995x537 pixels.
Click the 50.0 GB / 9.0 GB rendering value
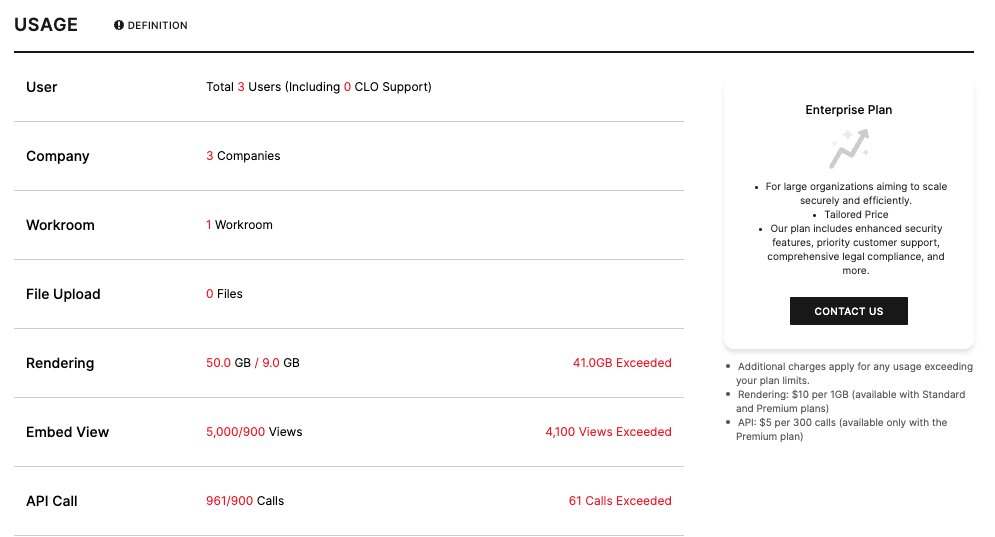[253, 363]
